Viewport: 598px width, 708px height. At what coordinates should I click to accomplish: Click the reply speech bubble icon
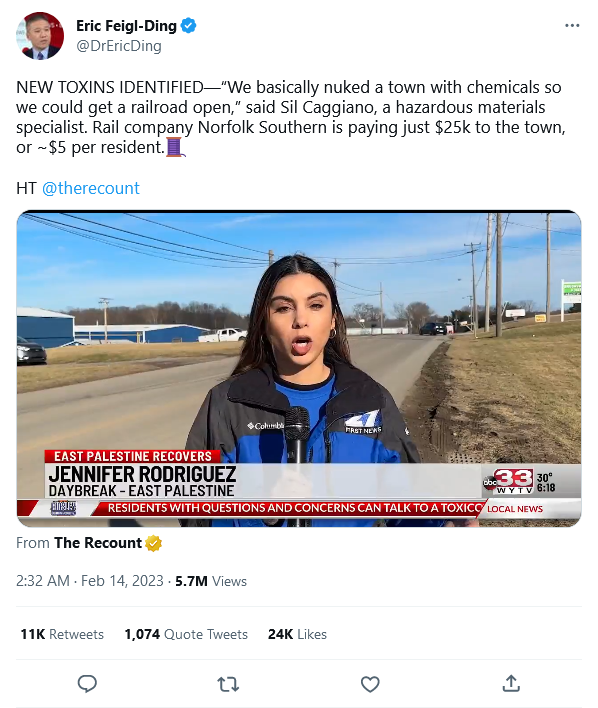(x=87, y=684)
